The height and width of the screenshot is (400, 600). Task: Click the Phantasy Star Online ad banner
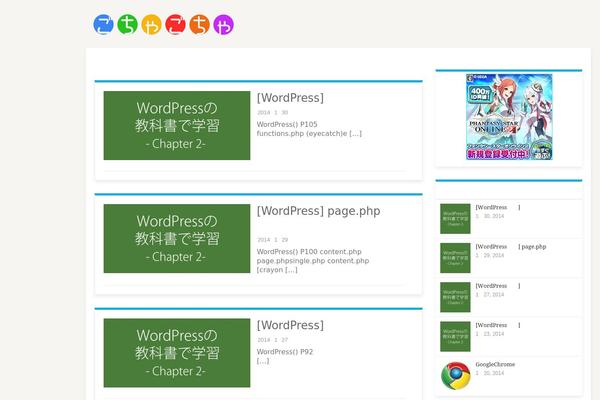pyautogui.click(x=509, y=117)
